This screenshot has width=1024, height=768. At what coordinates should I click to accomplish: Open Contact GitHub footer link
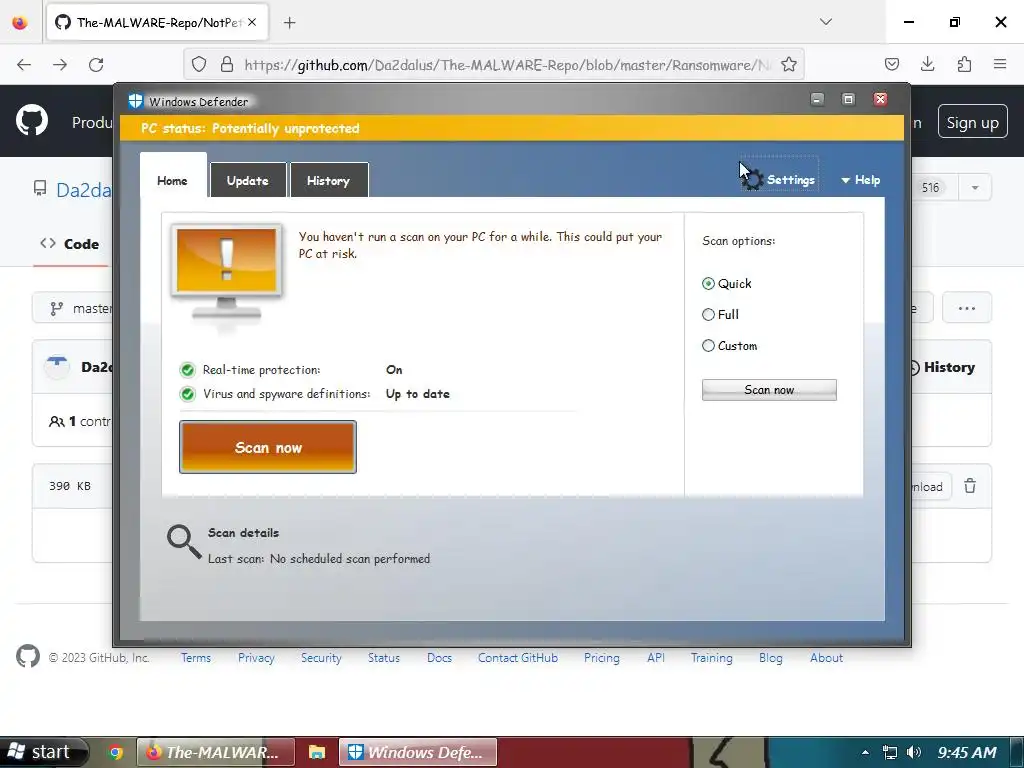pos(518,658)
